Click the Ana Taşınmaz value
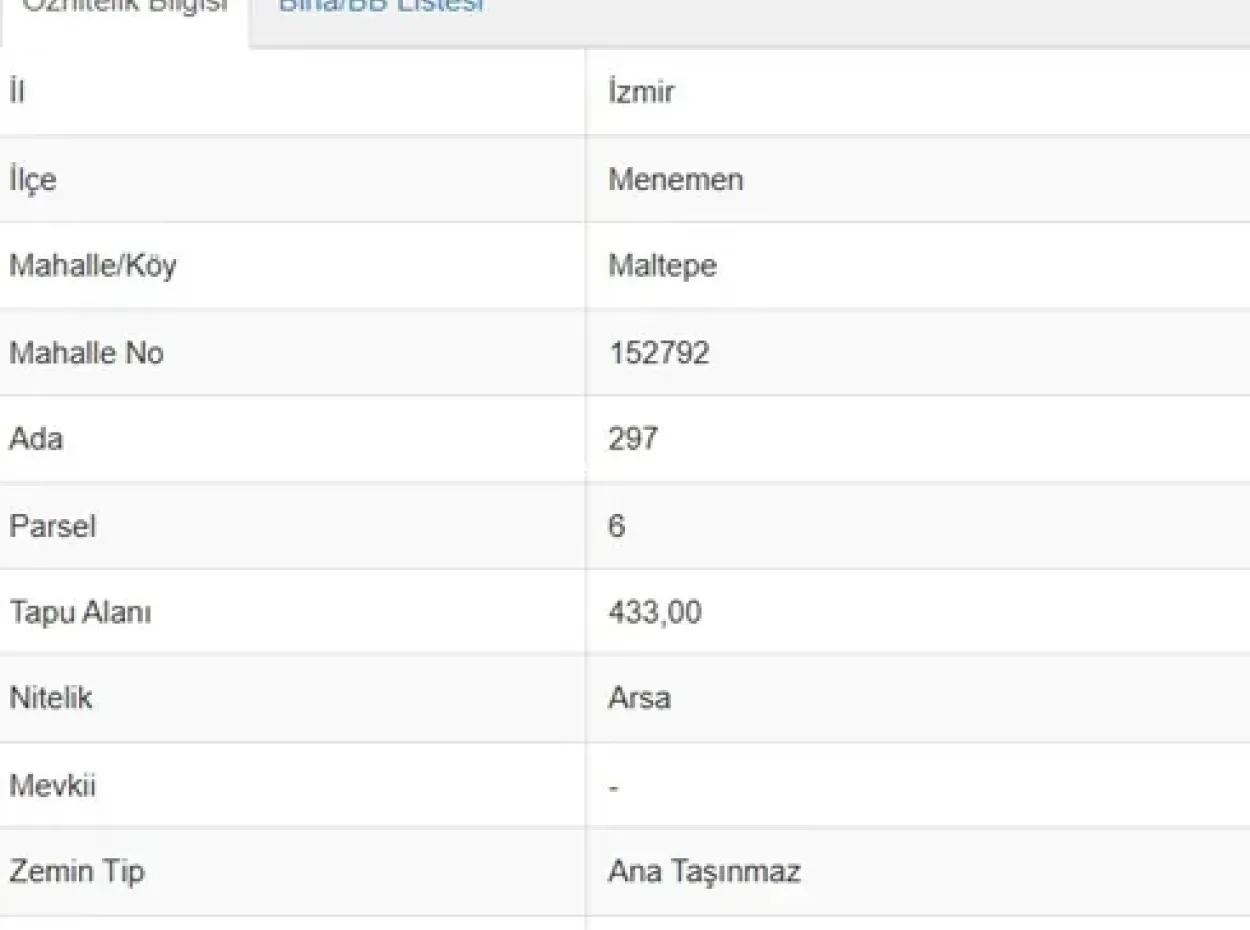1250x930 pixels. (704, 872)
